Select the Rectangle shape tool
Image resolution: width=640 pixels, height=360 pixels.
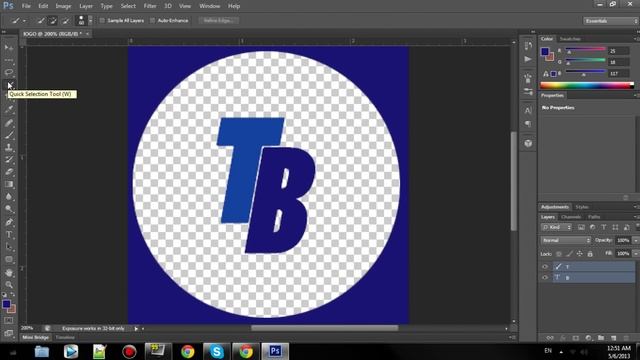(x=9, y=260)
